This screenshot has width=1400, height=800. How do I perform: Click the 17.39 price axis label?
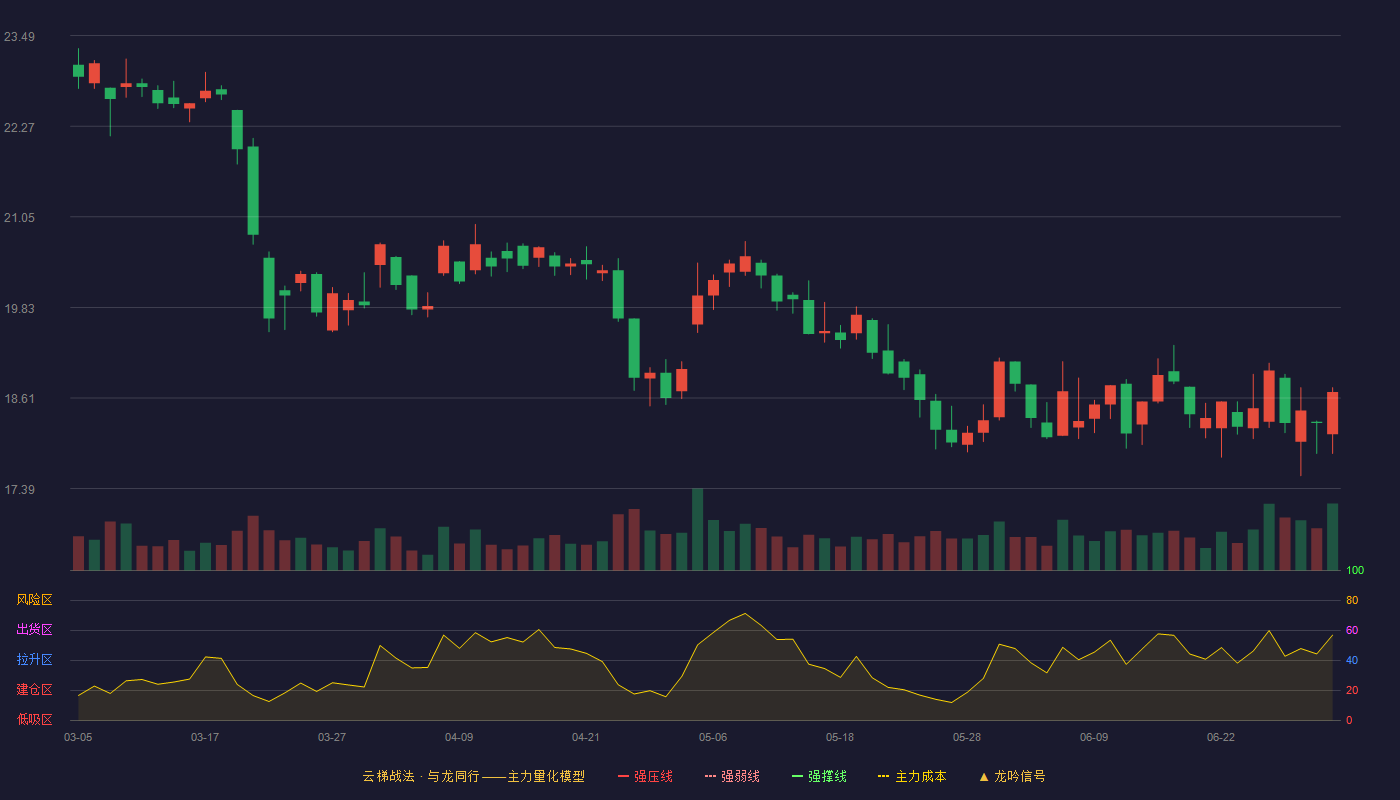tap(19, 490)
